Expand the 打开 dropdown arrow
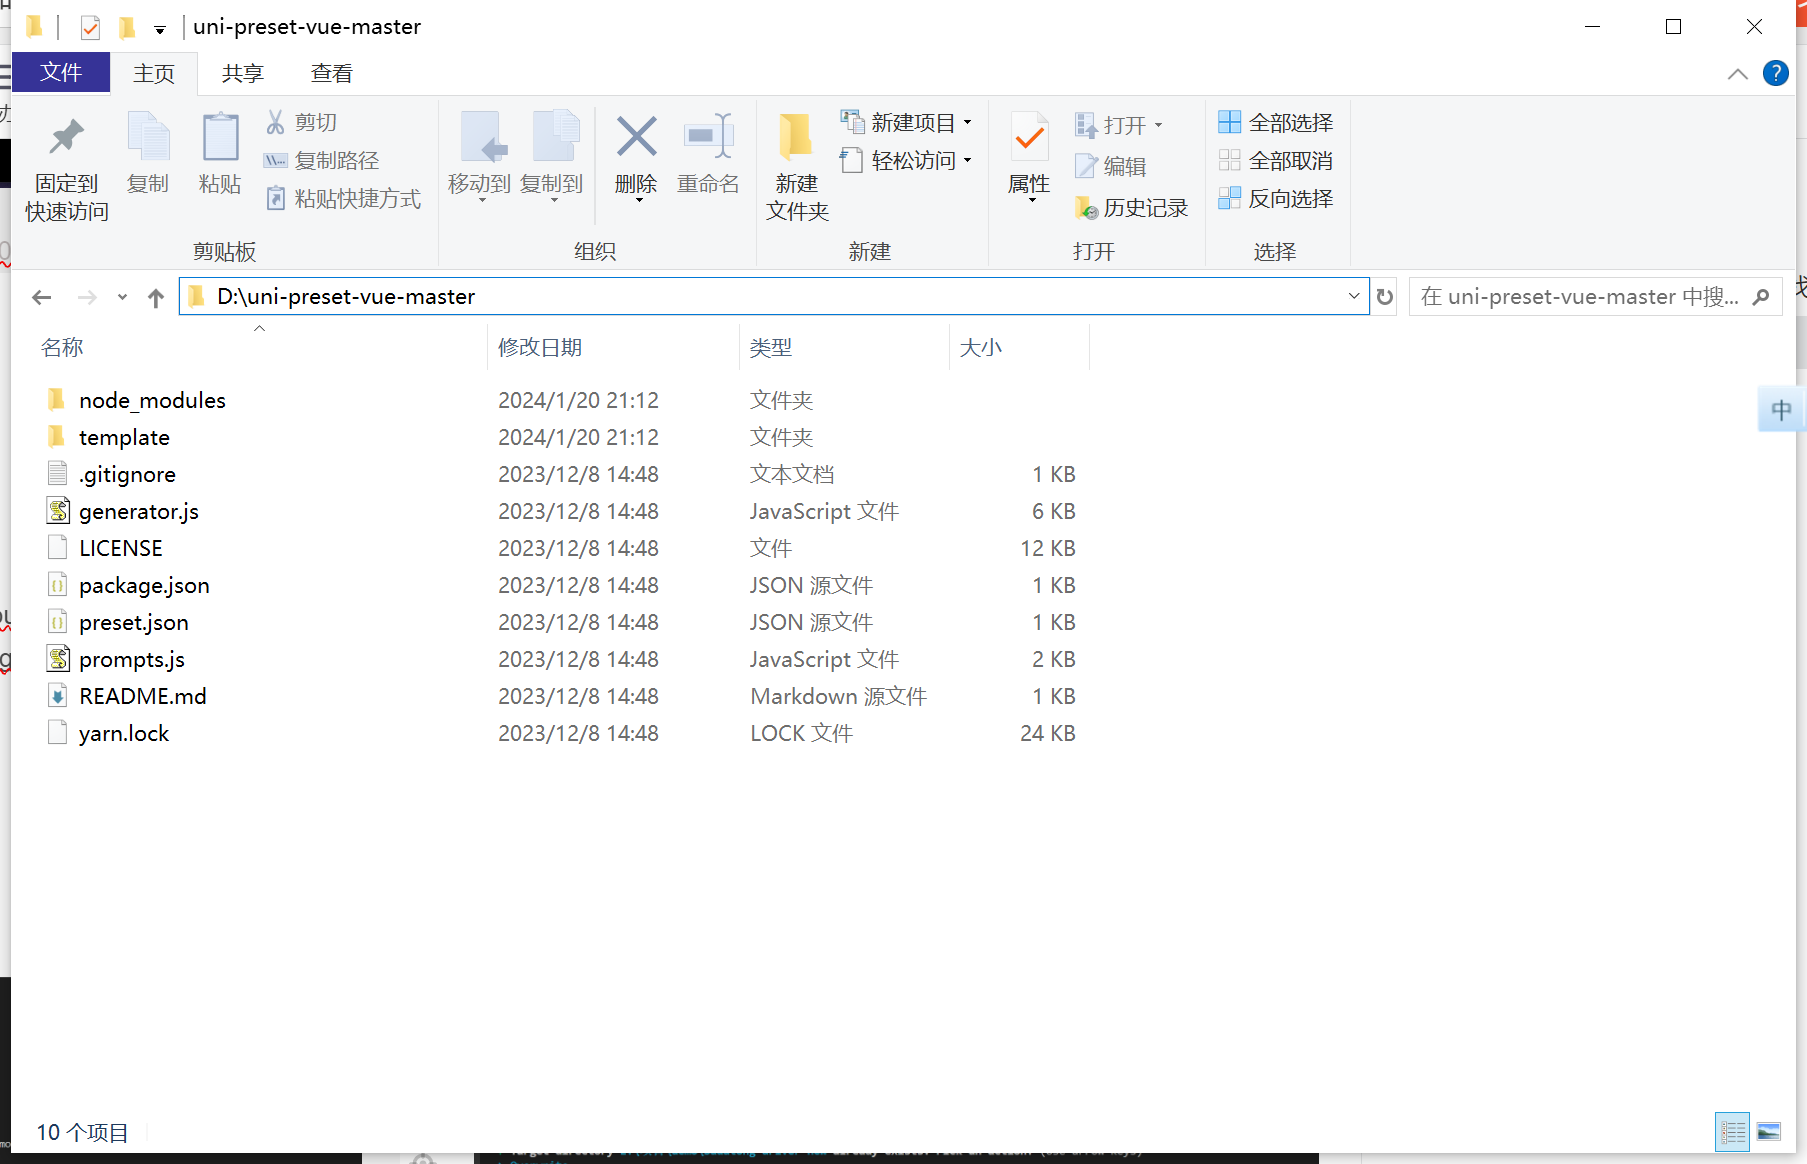This screenshot has height=1164, width=1807. pos(1158,124)
